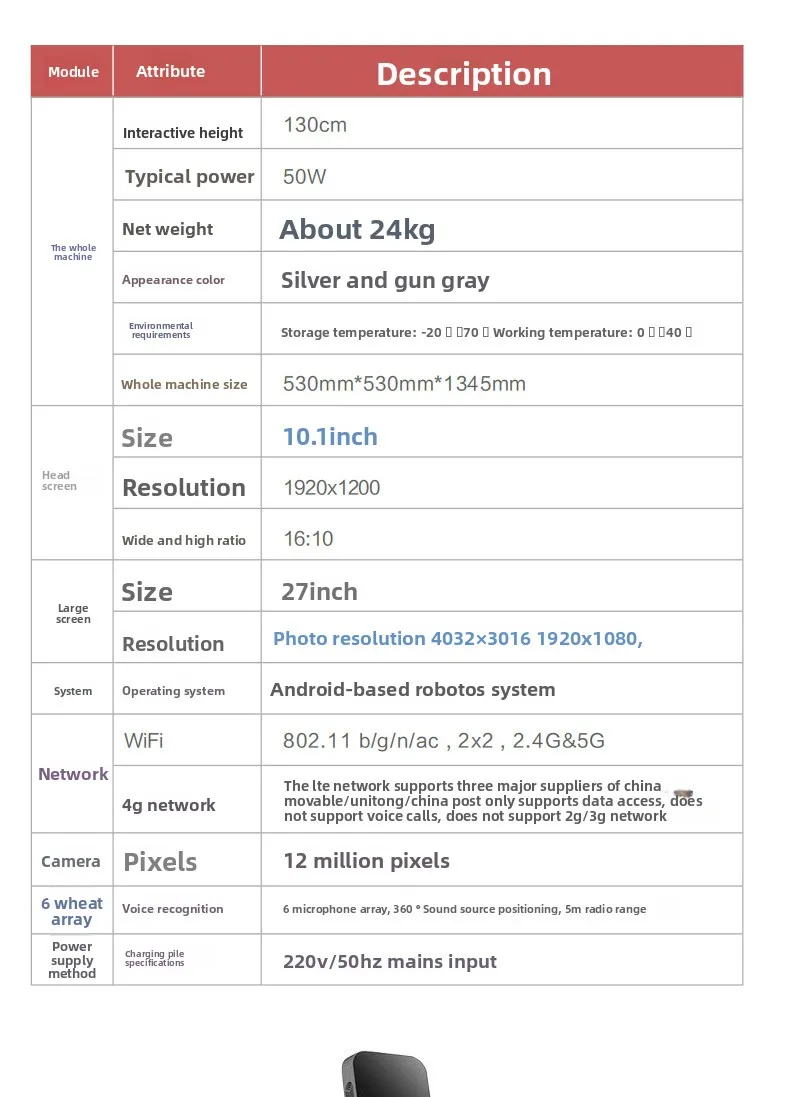
Task: Click the Silver and gun gray text
Action: pyautogui.click(x=385, y=281)
